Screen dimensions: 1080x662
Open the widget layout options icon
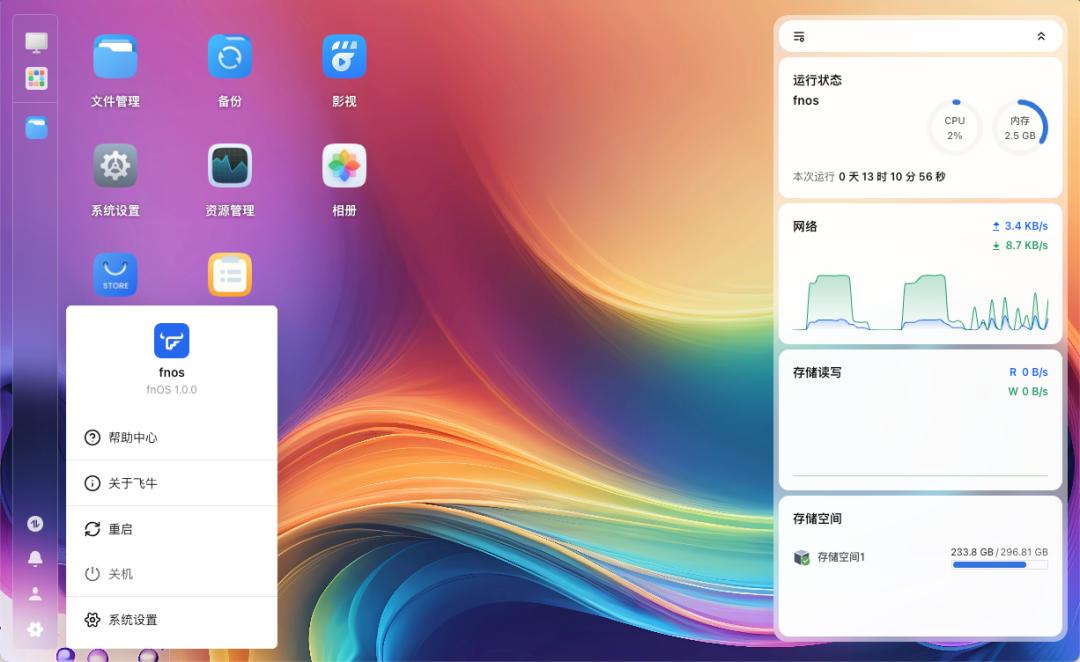(798, 35)
